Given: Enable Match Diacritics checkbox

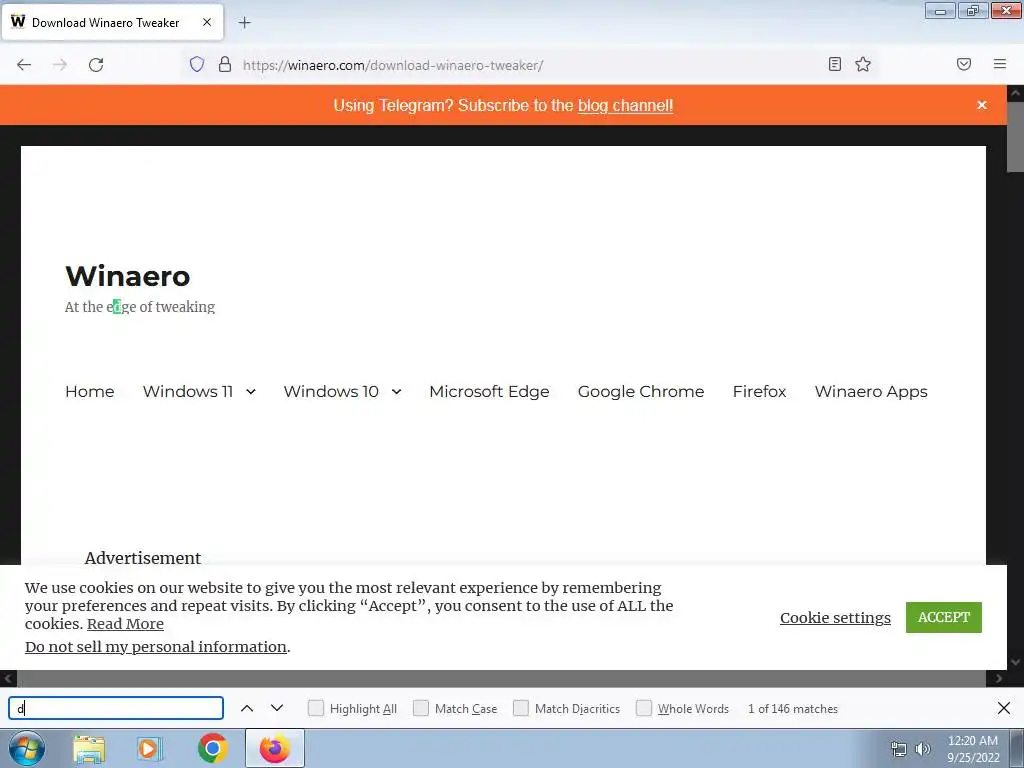Looking at the screenshot, I should [x=520, y=708].
